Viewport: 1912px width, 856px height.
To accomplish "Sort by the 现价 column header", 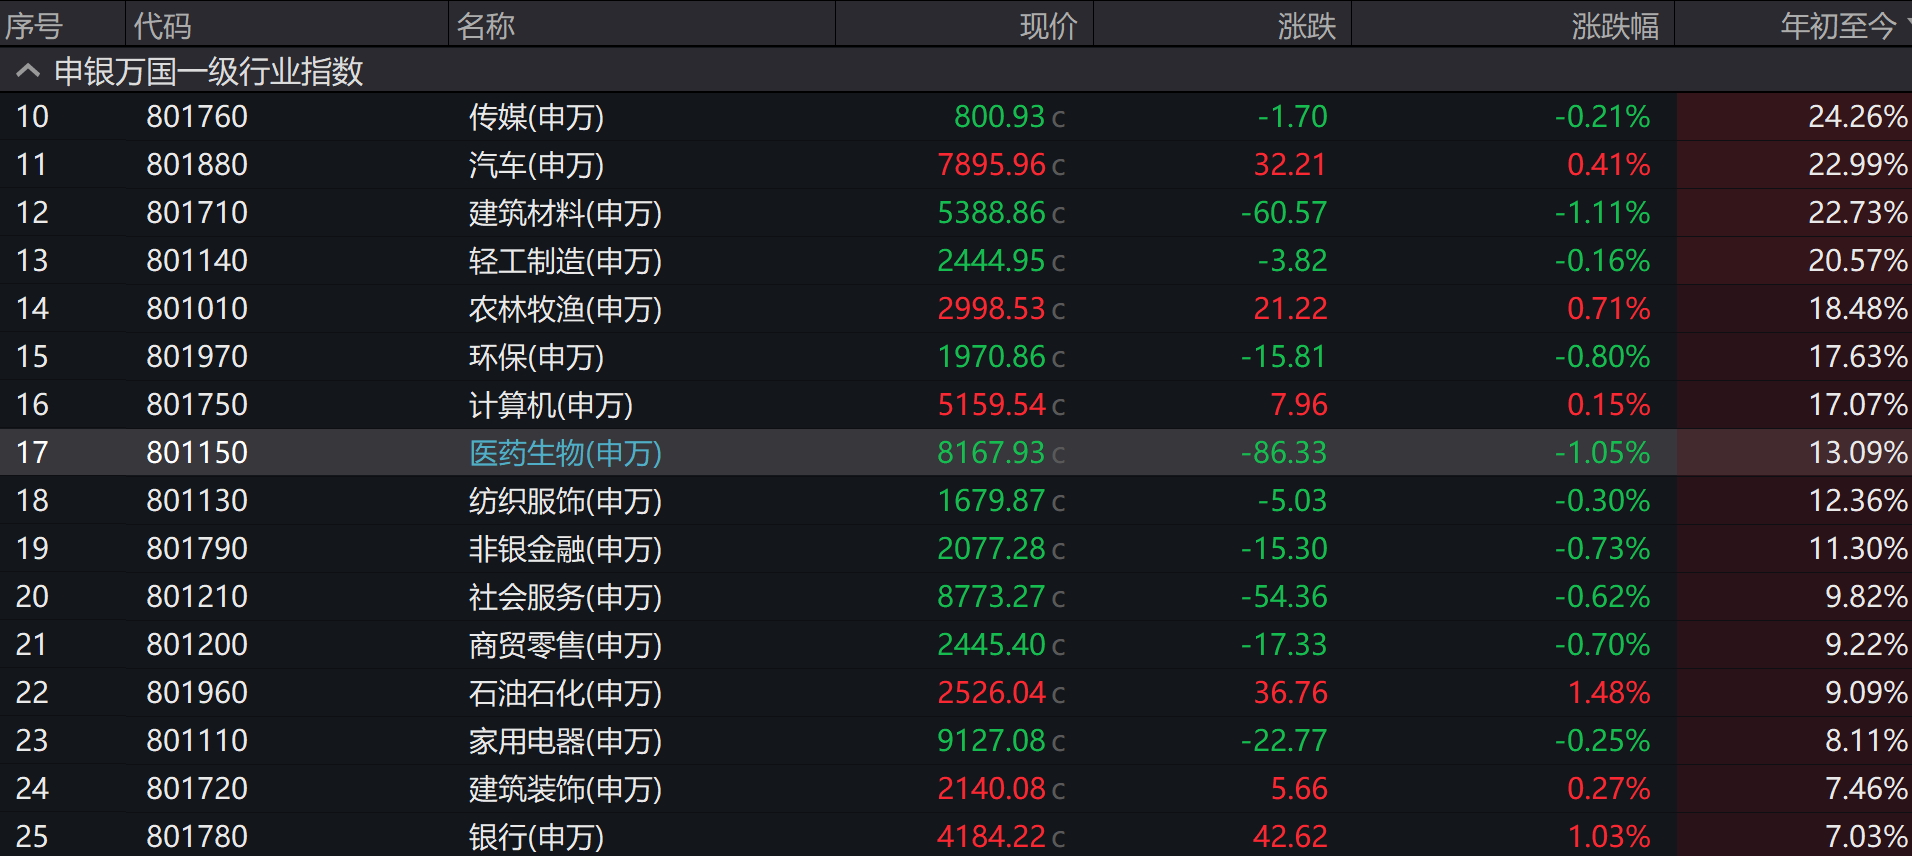I will pos(1049,26).
